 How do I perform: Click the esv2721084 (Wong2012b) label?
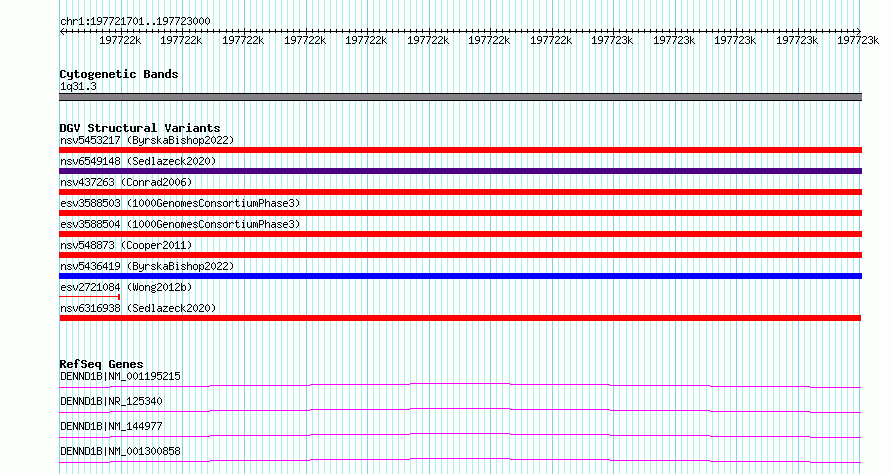tap(126, 287)
